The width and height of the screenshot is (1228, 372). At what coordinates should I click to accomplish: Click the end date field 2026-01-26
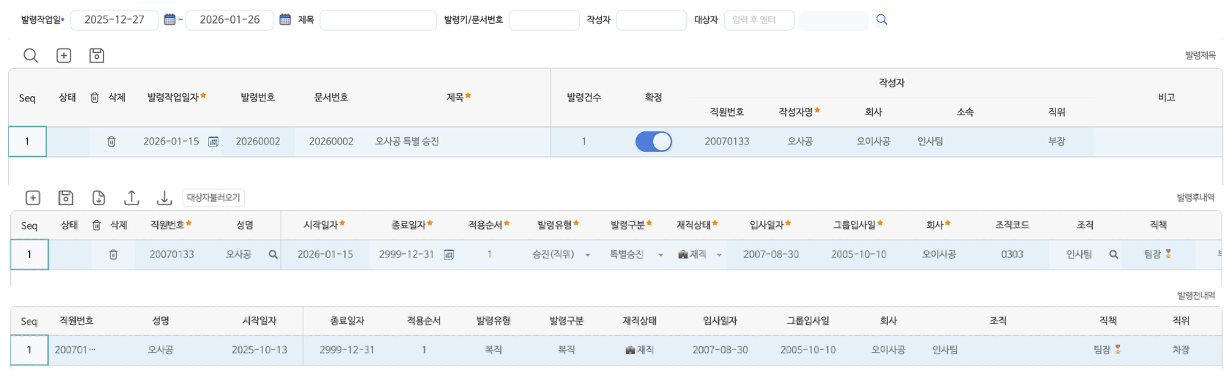(230, 20)
